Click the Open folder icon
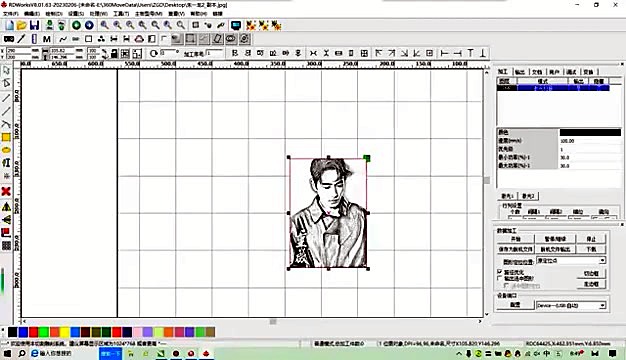 click(x=22, y=25)
